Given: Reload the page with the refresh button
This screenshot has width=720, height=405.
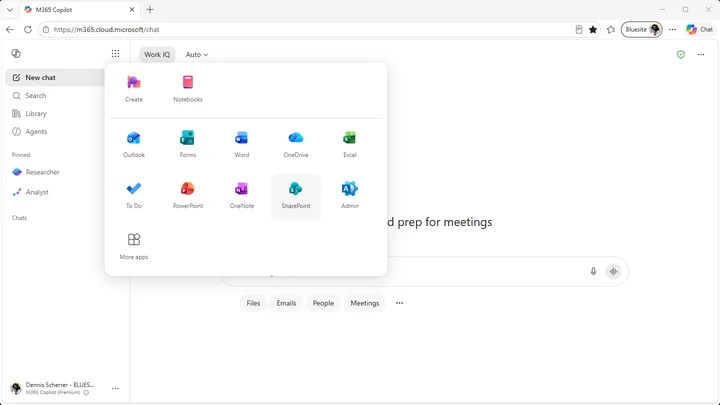Looking at the screenshot, I should [28, 29].
